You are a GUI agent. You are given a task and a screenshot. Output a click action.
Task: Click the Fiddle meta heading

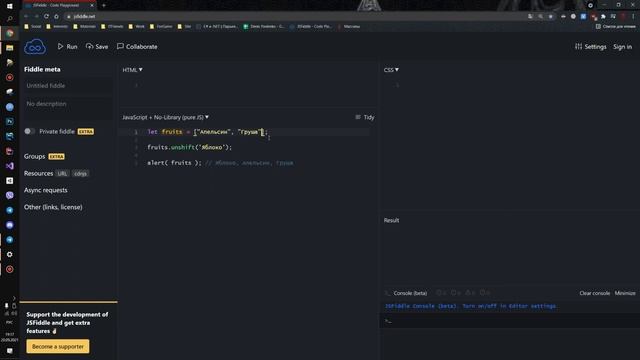click(x=42, y=69)
